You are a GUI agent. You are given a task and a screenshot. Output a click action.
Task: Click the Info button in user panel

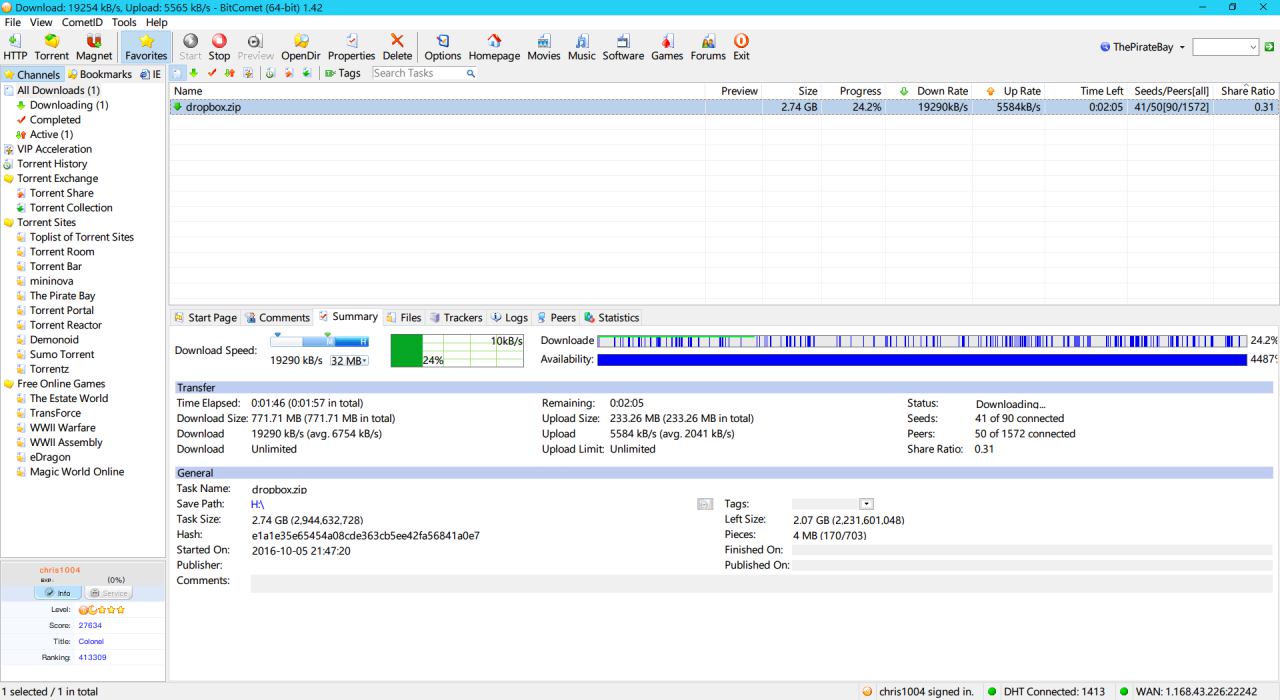[57, 593]
